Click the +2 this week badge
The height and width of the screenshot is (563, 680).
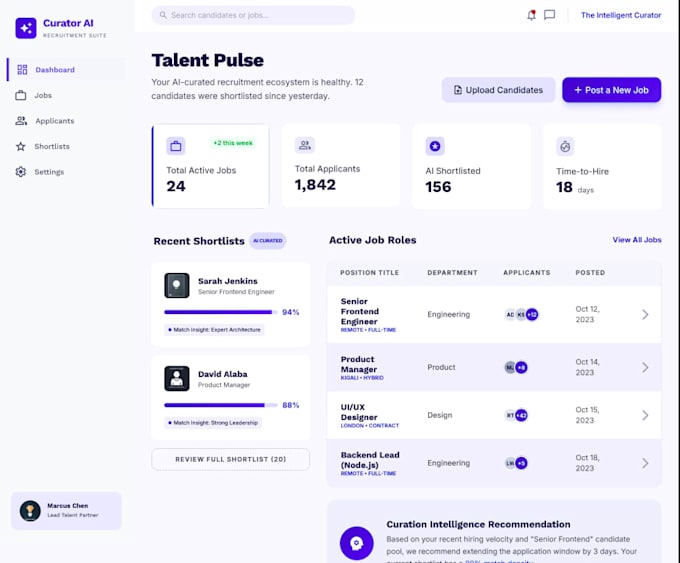(x=233, y=143)
